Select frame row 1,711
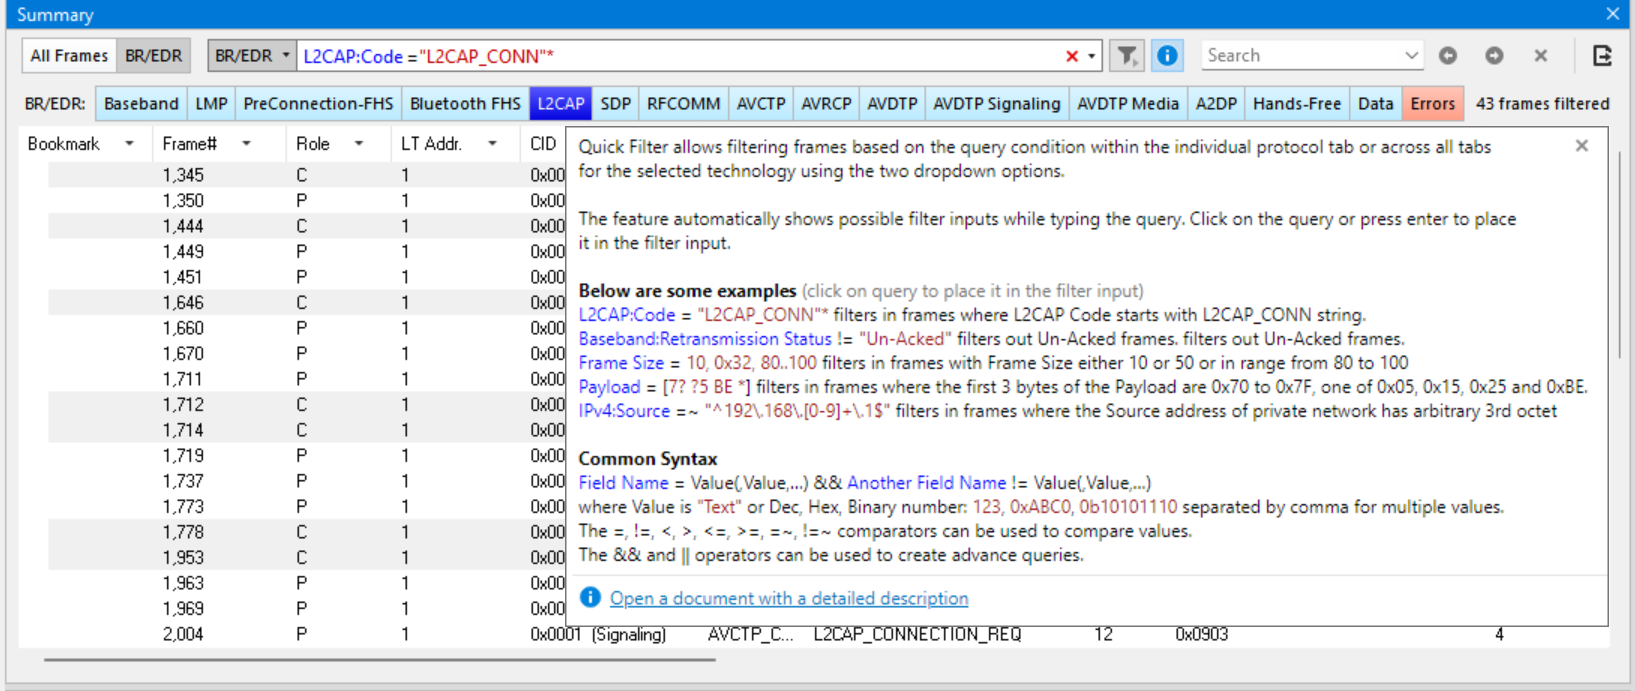This screenshot has width=1635, height=691. [x=306, y=379]
